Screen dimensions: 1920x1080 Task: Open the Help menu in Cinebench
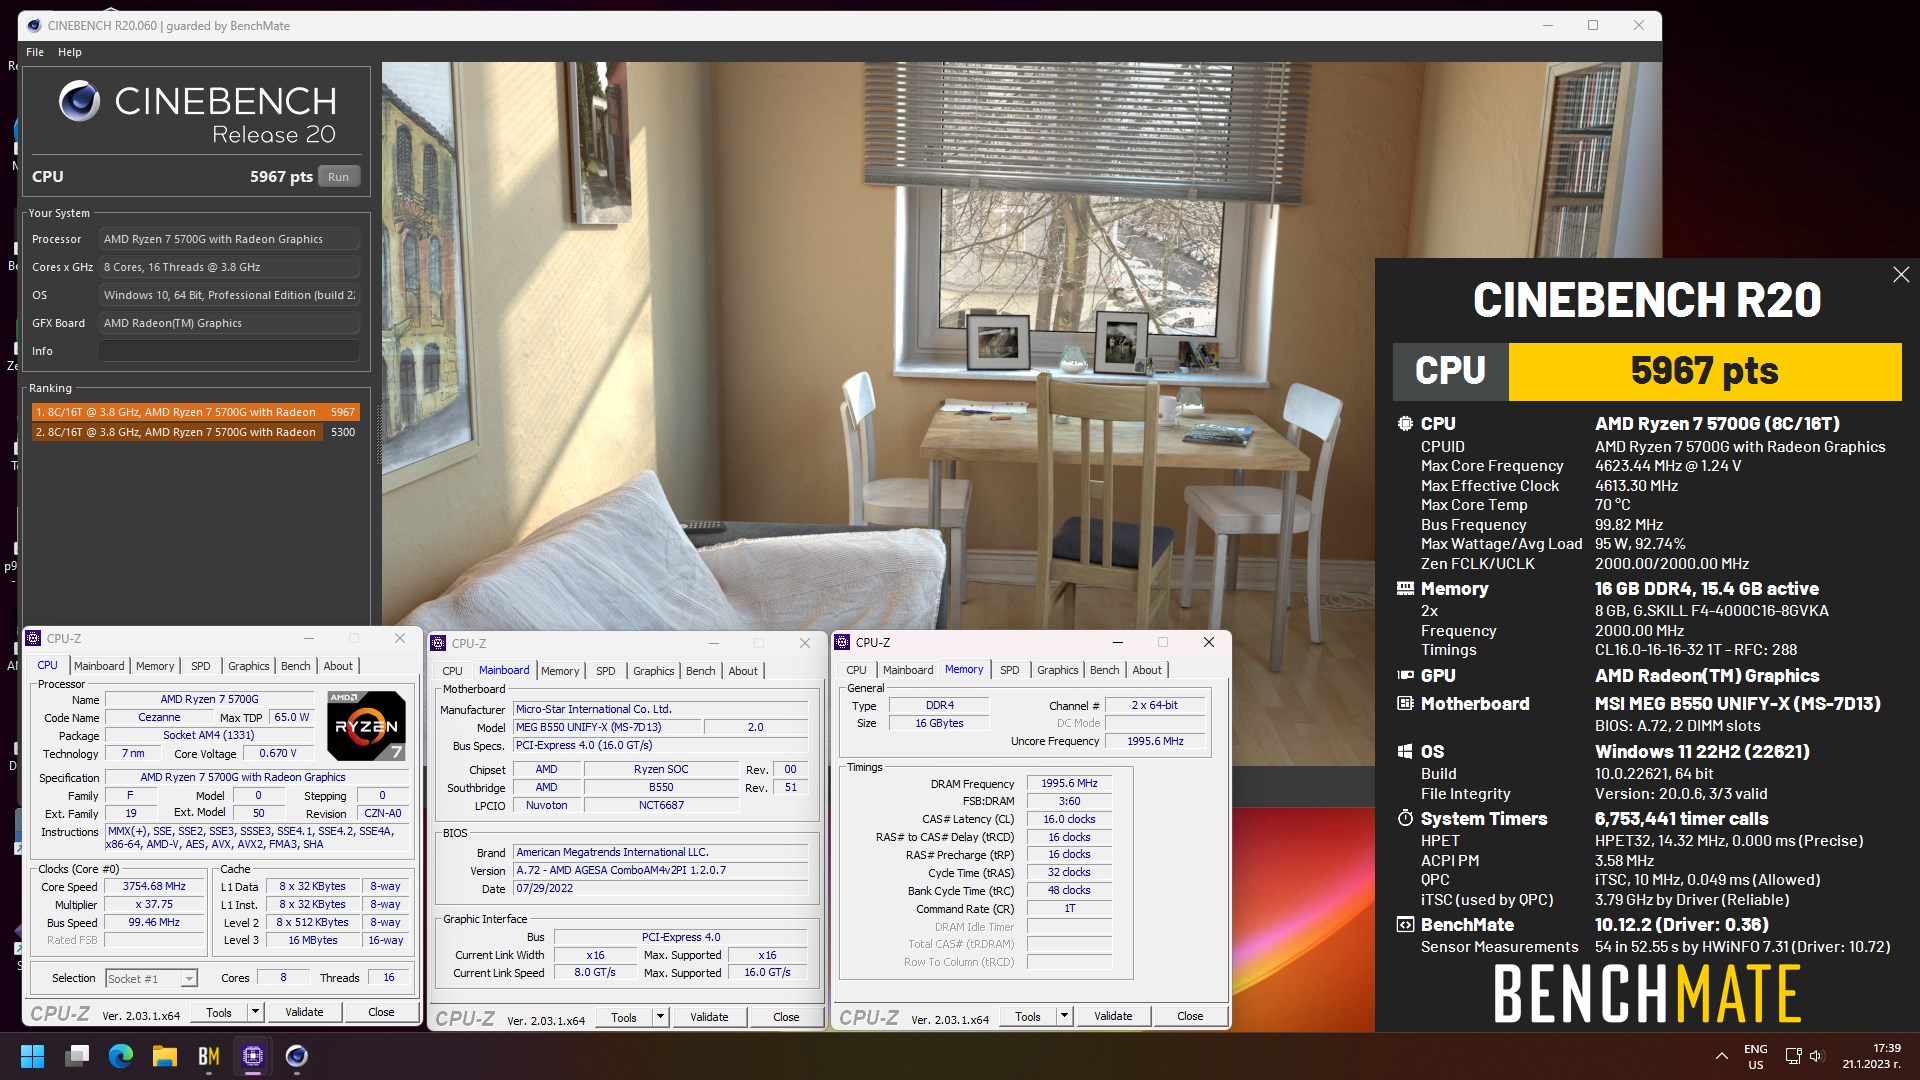point(70,52)
